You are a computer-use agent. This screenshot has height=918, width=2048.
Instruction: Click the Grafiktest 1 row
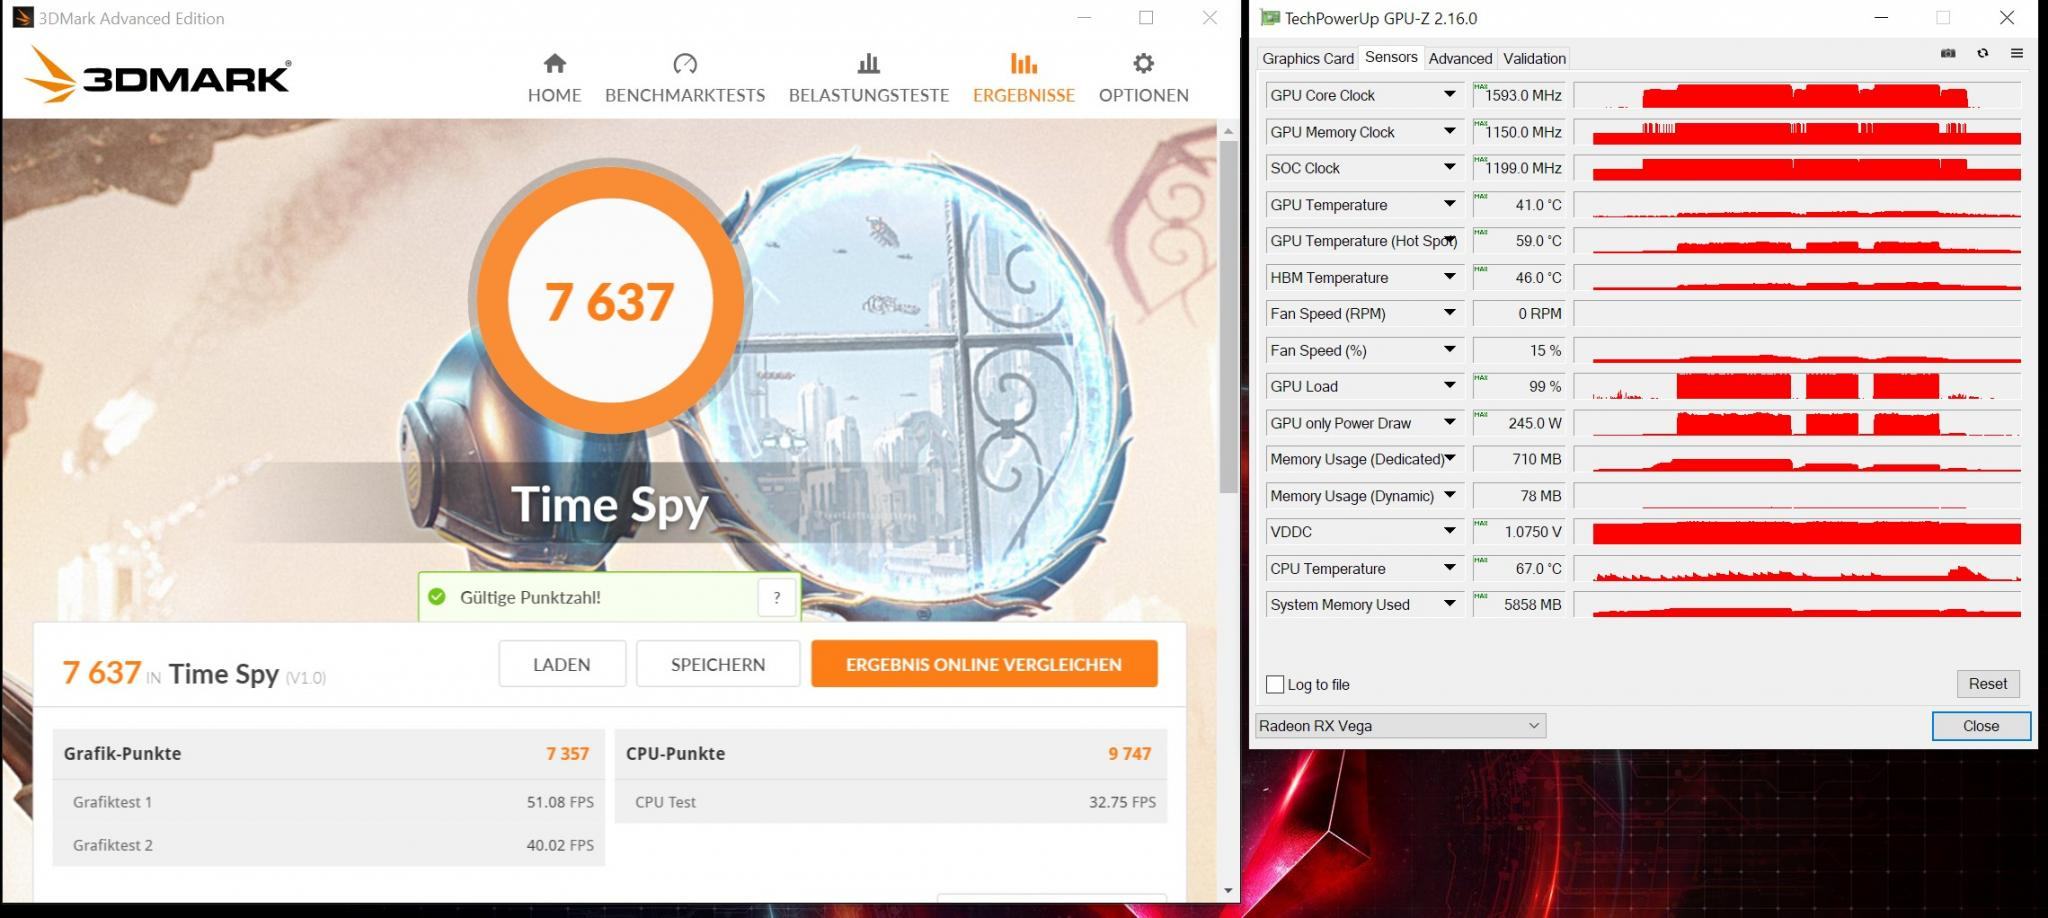[329, 802]
